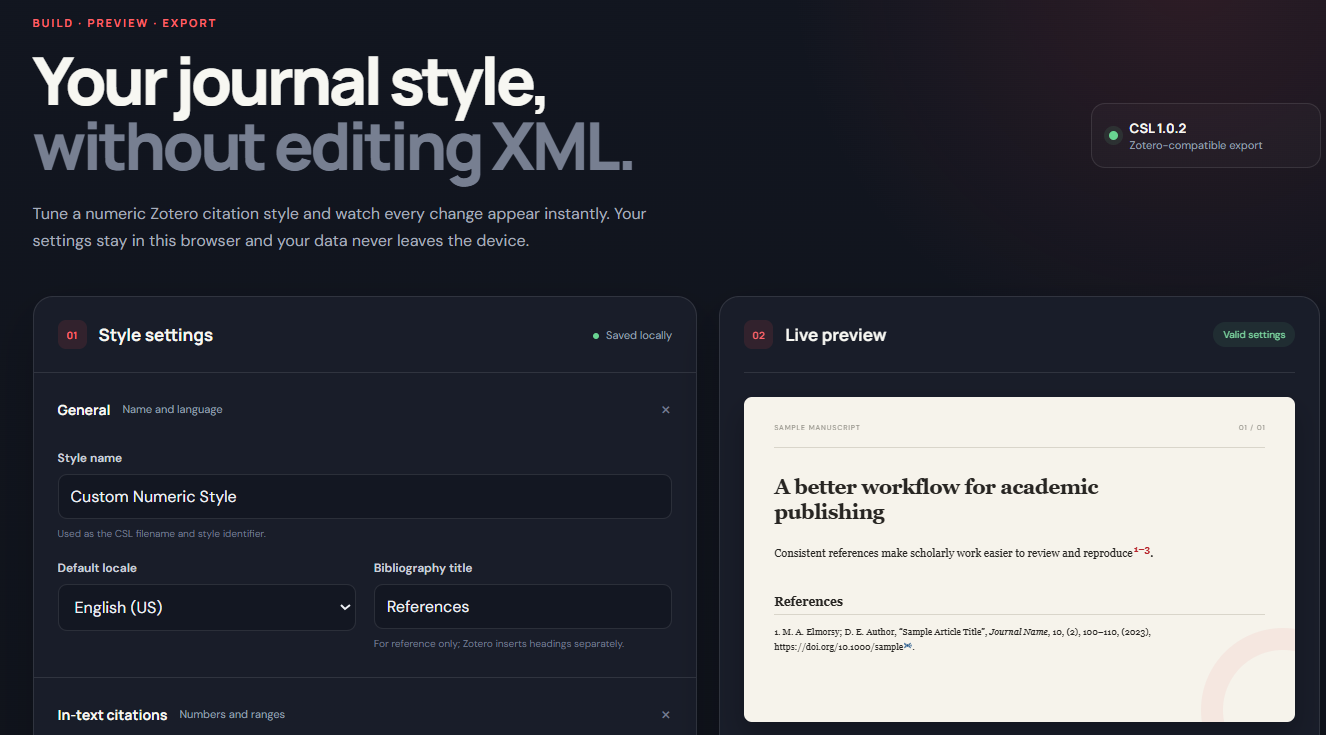Click the green status dot by CSL 1.0.2
This screenshot has width=1326, height=735.
[x=1113, y=135]
